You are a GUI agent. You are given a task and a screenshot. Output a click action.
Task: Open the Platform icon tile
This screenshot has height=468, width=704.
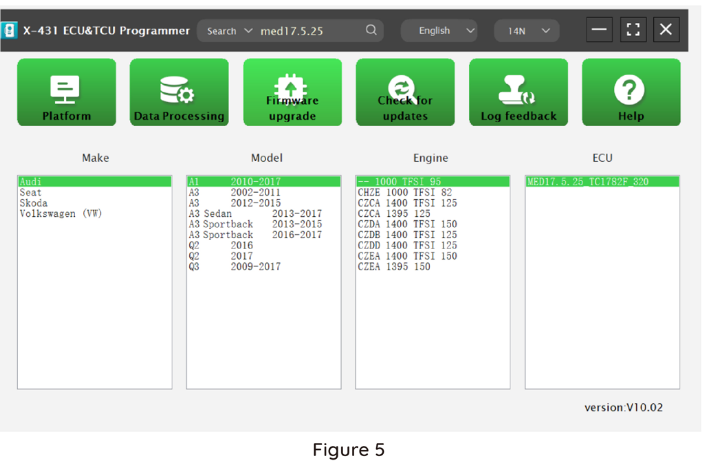66,92
